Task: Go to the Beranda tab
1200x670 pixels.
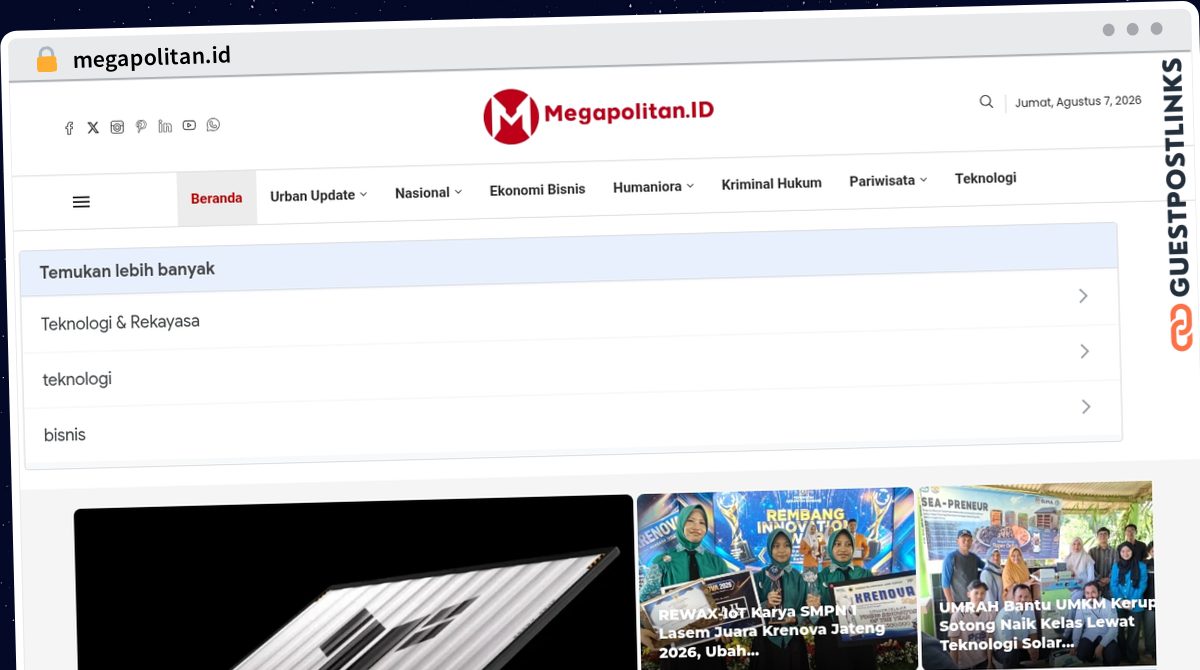Action: coord(216,198)
